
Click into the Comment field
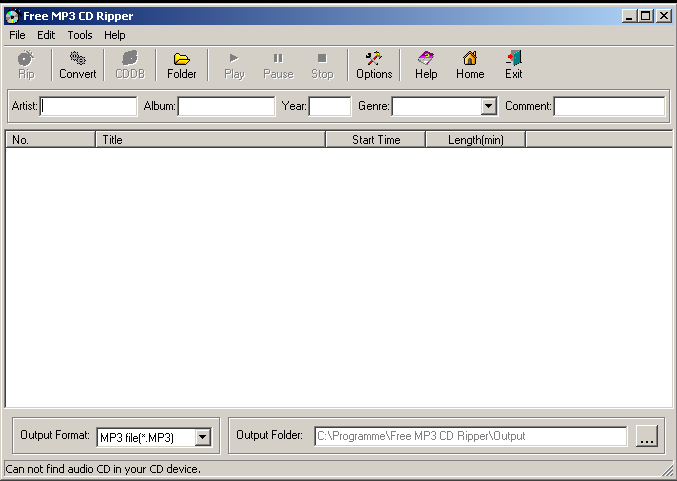(x=610, y=106)
